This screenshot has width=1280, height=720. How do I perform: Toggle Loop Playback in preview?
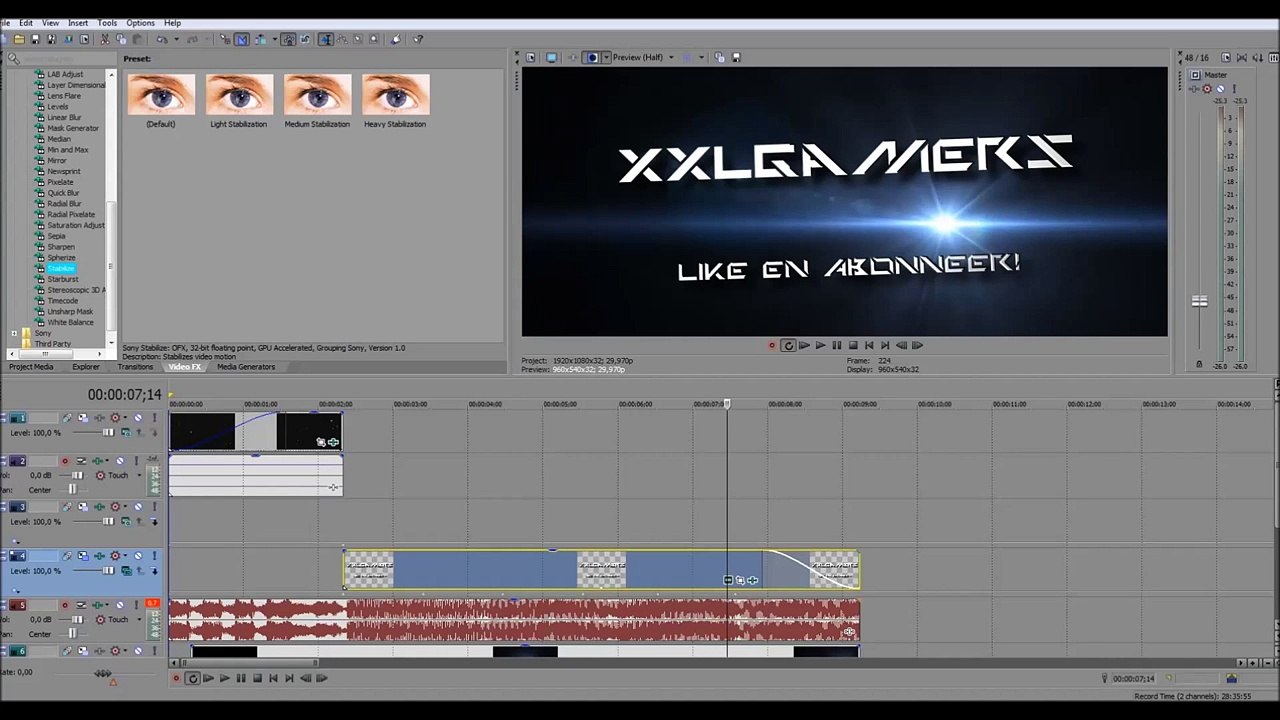788,345
